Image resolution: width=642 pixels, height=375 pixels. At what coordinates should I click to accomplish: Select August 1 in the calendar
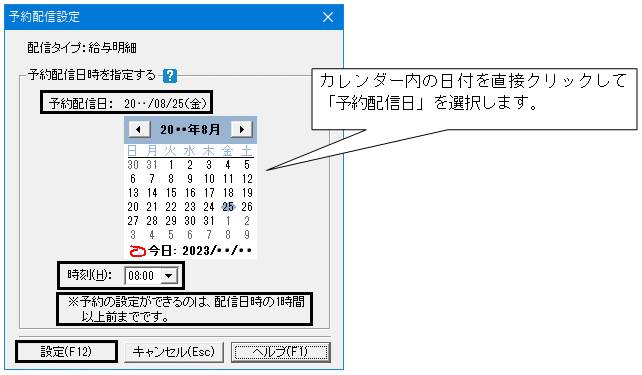point(171,165)
